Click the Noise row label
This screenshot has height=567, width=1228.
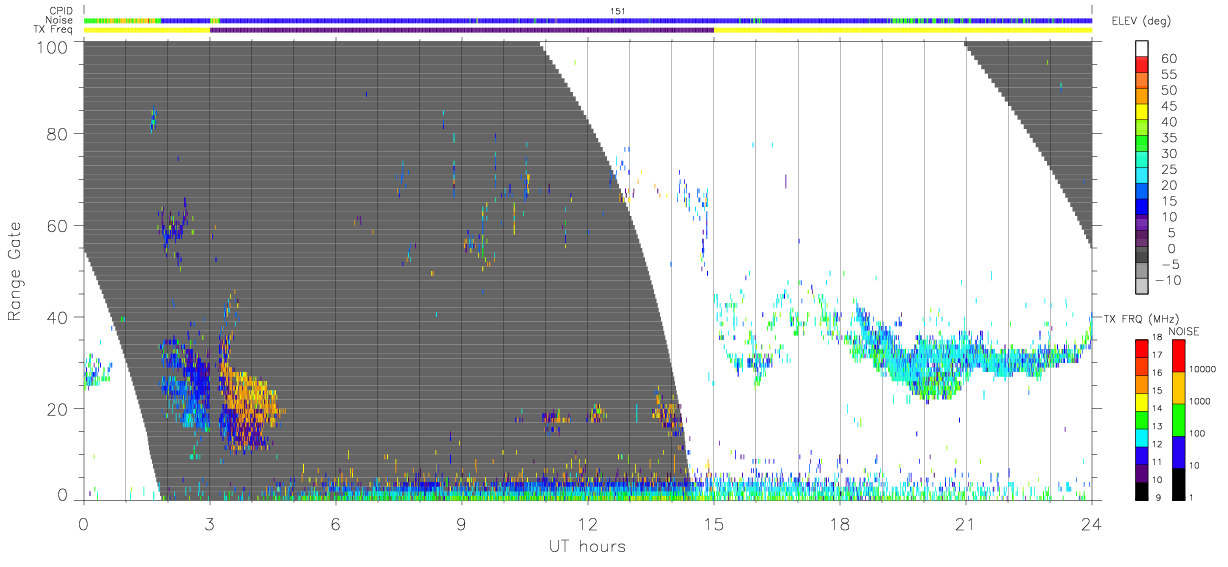[x=60, y=20]
